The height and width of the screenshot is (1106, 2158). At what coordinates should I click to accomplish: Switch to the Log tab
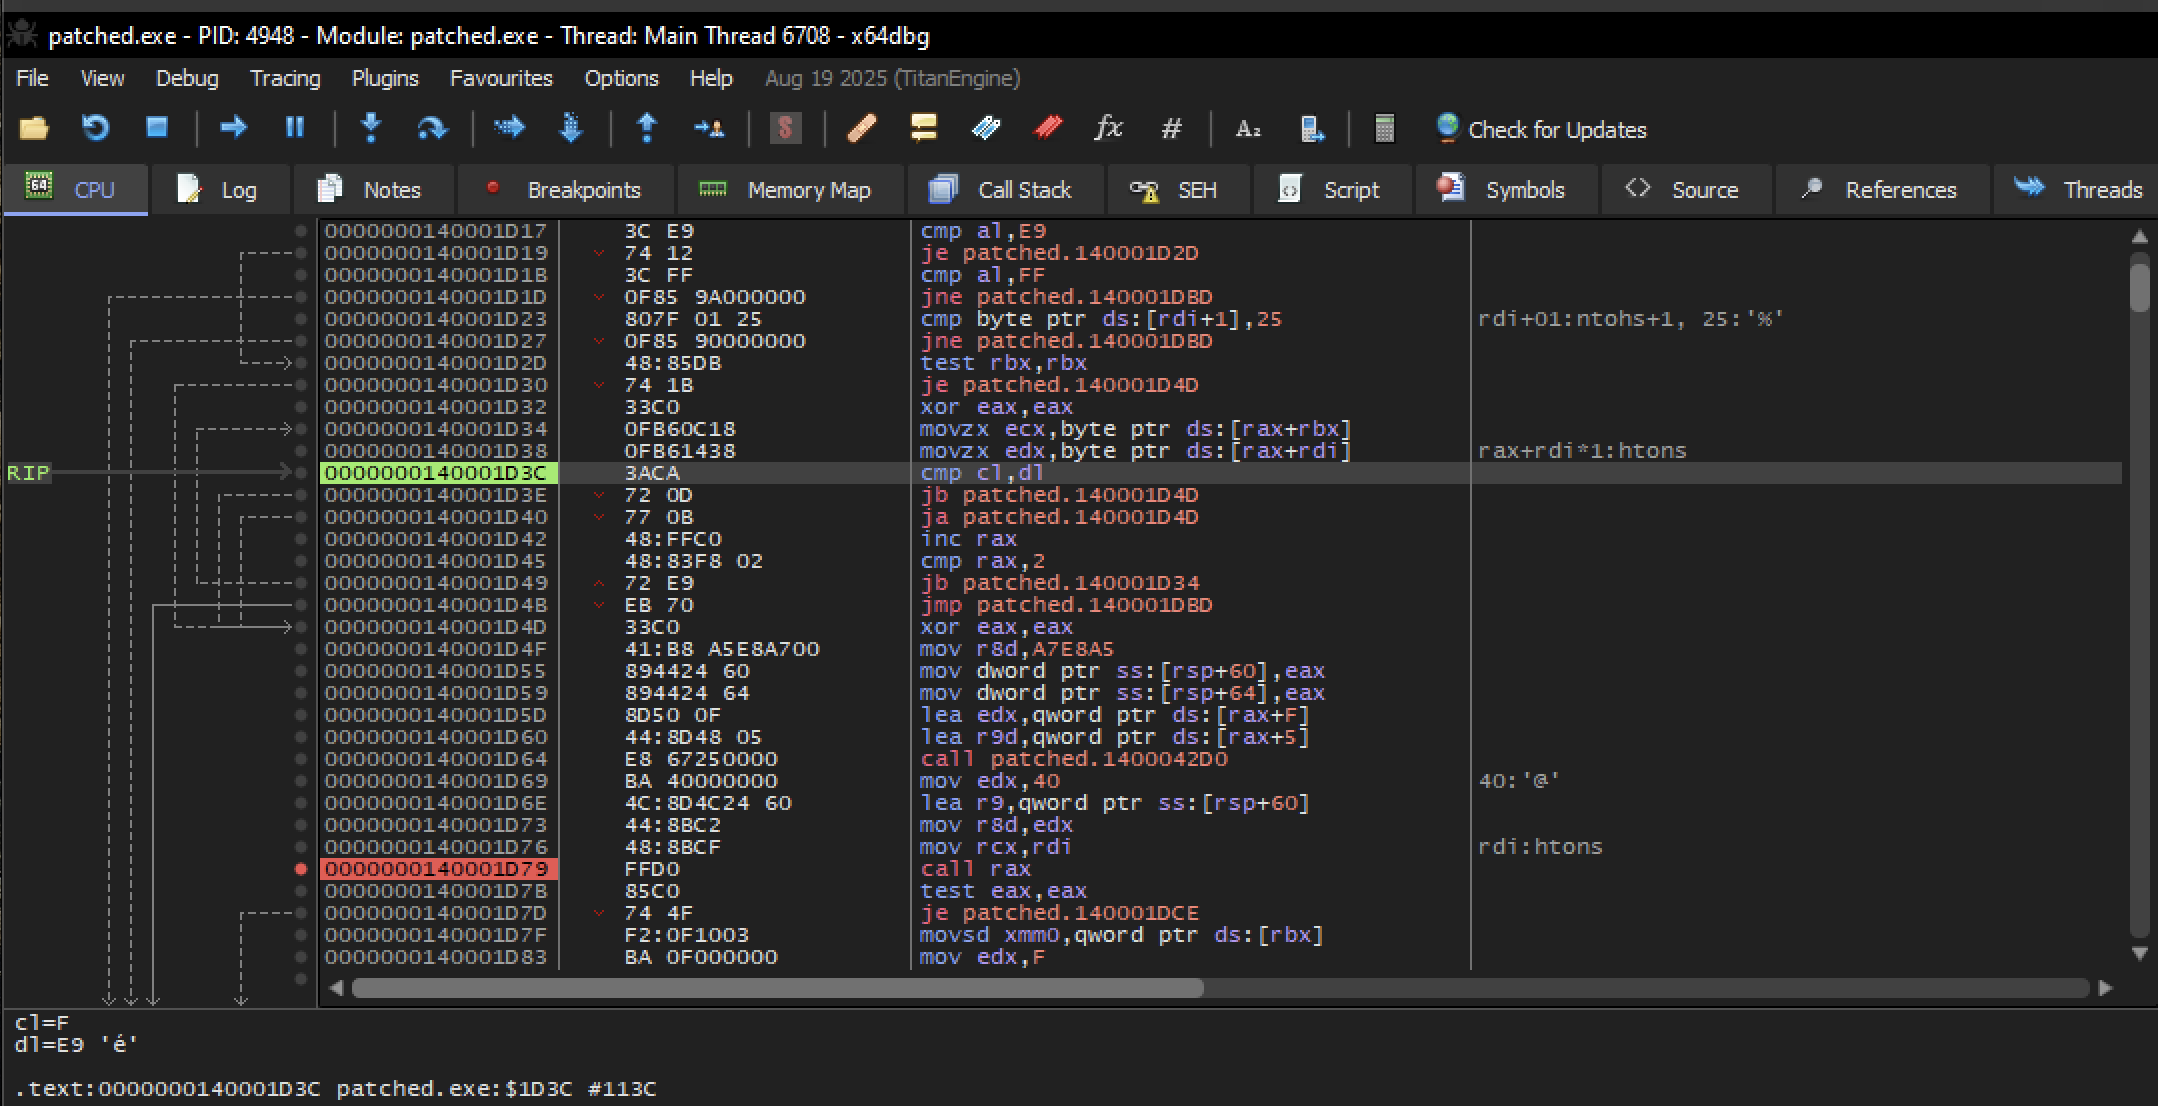tap(219, 190)
